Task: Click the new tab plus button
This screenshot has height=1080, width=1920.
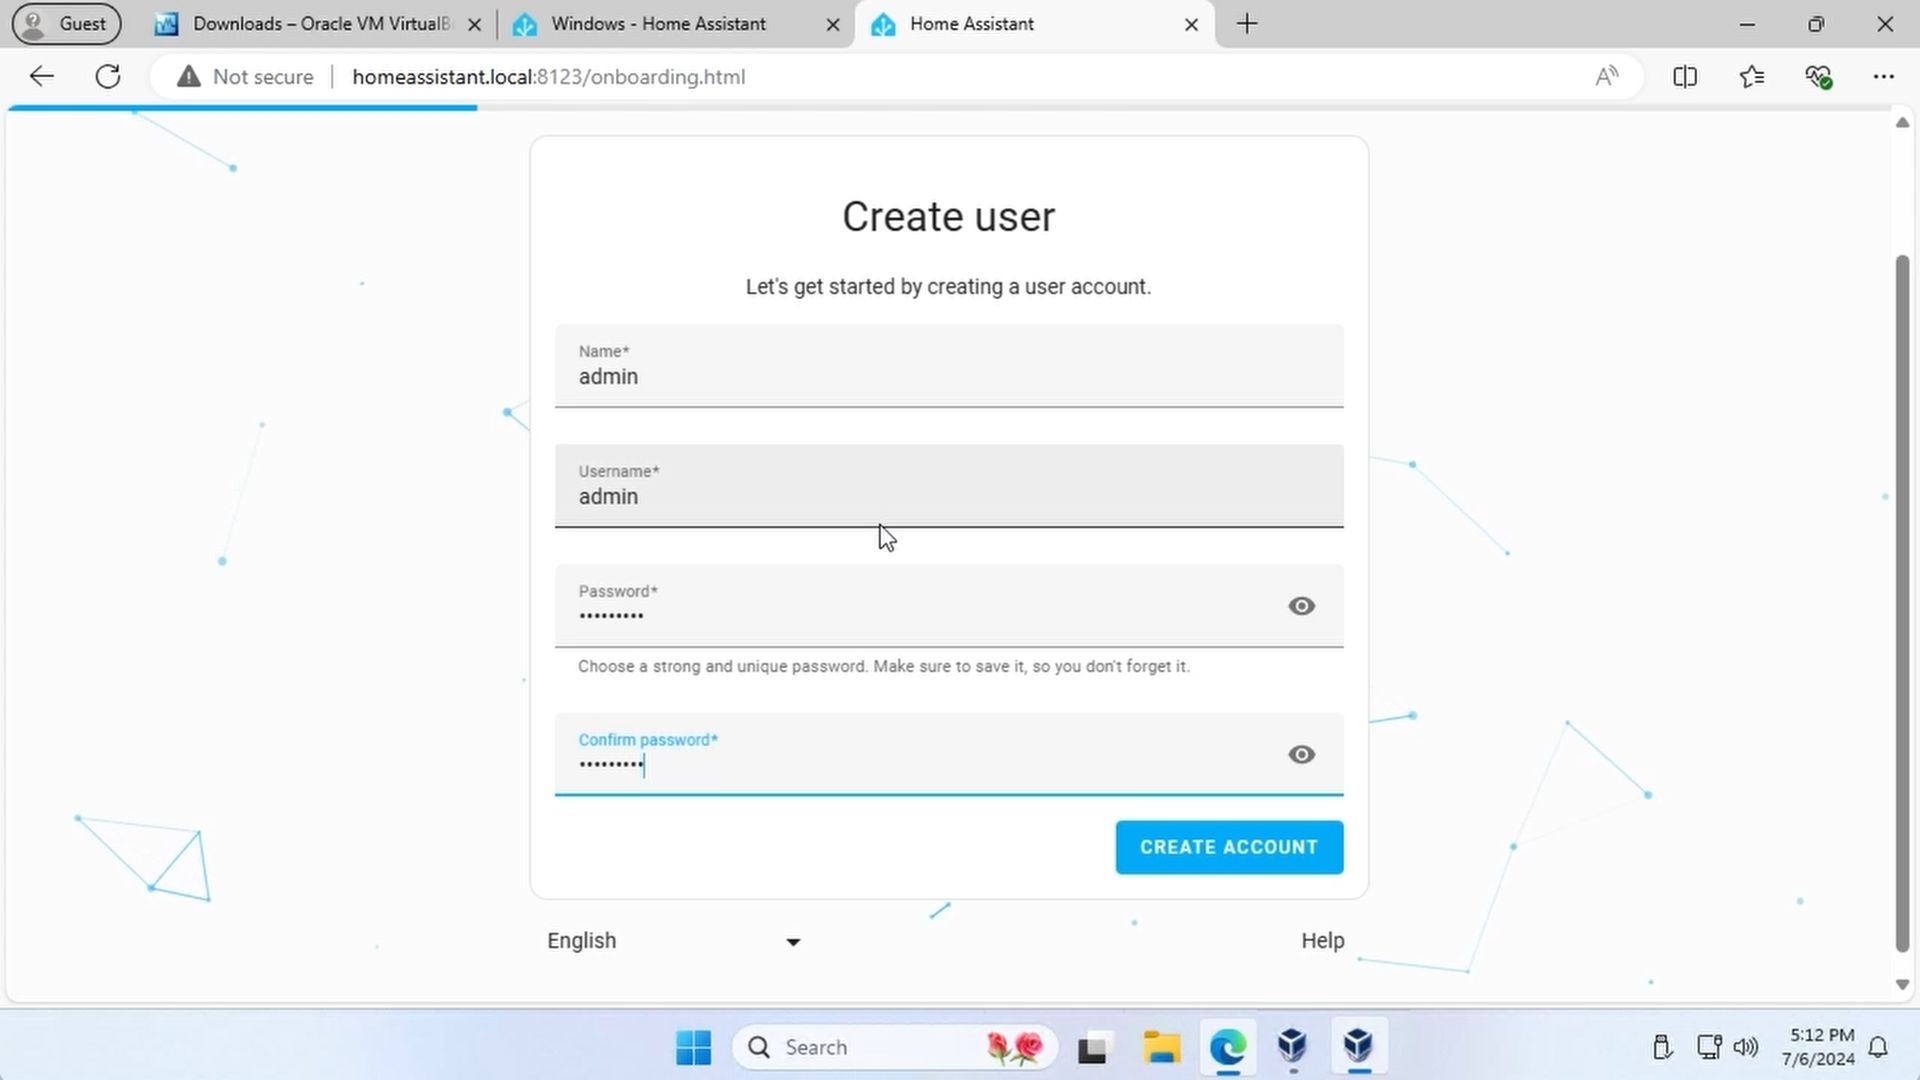Action: 1246,24
